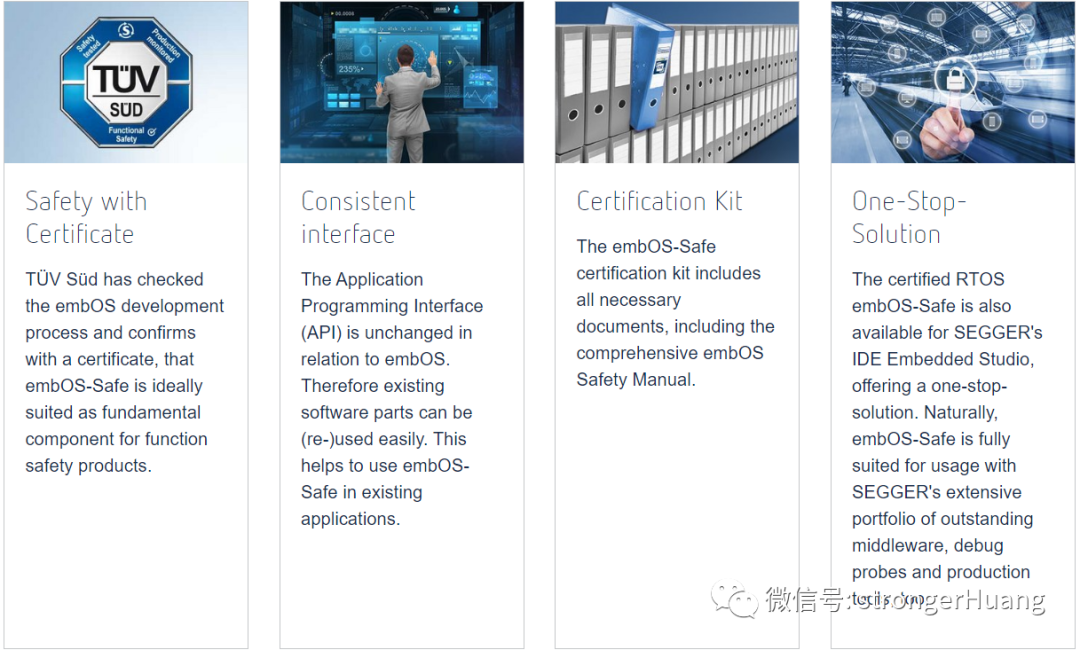Click the TÜV SÜD badge image
Screen dimensions: 1080x650
click(126, 82)
